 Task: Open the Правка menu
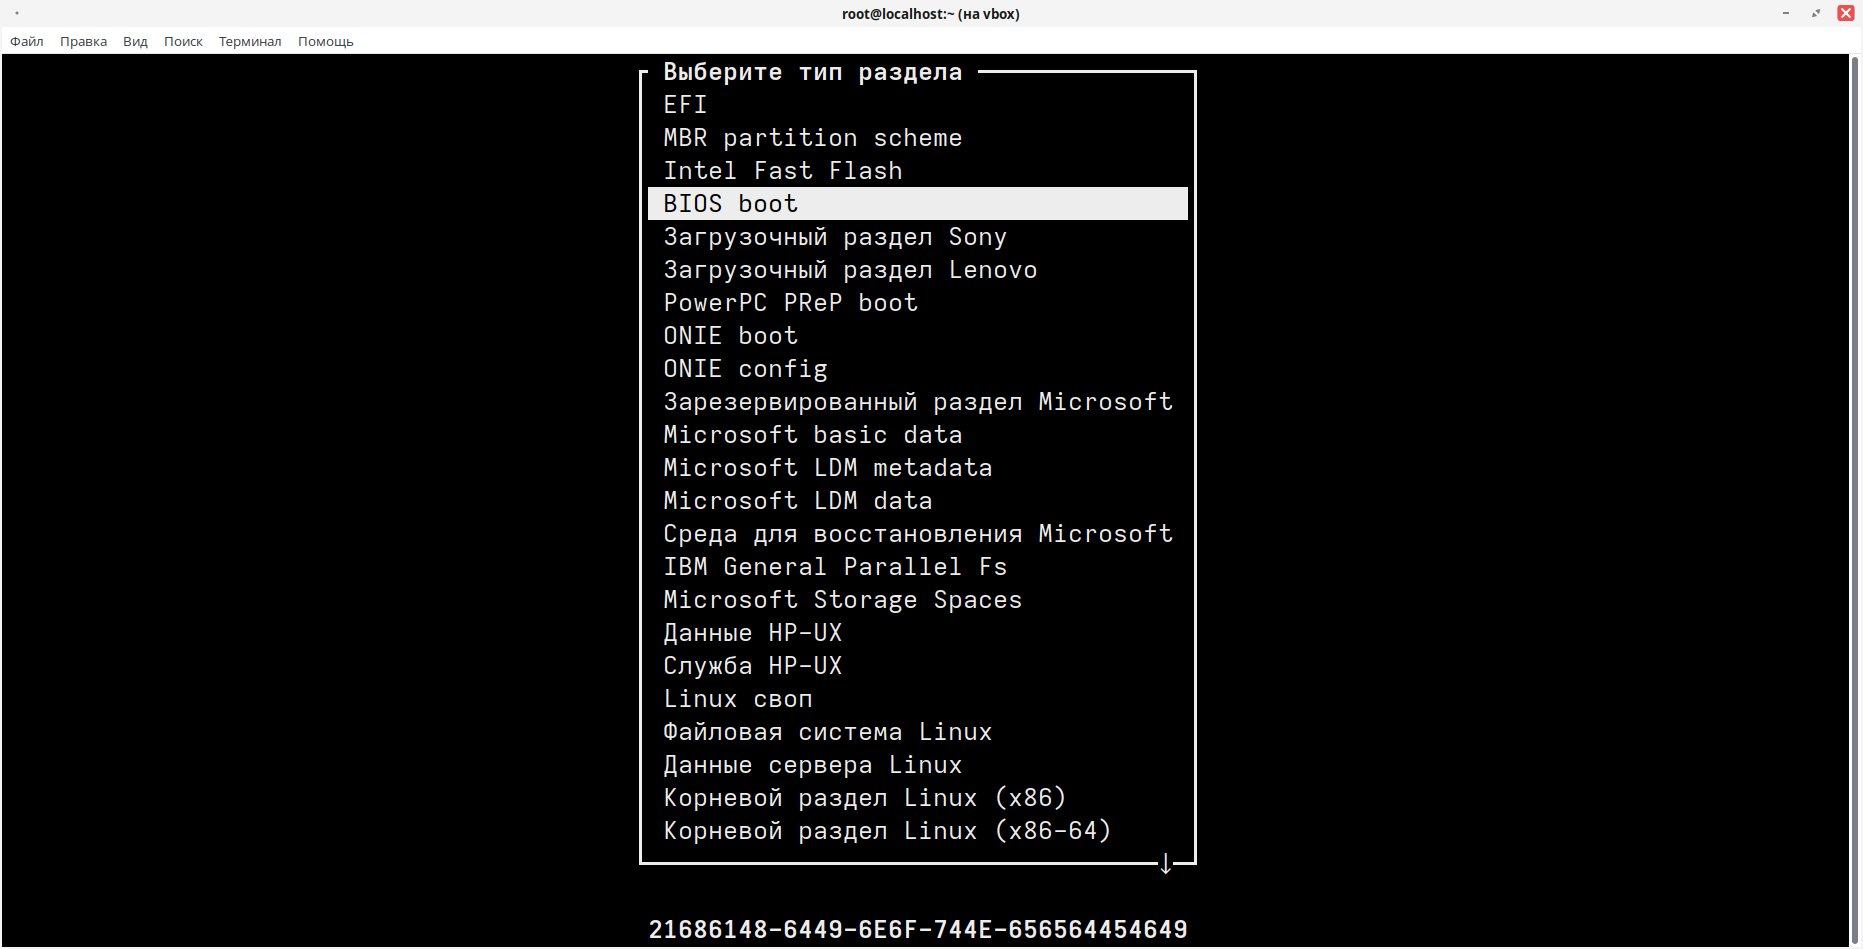click(x=83, y=41)
